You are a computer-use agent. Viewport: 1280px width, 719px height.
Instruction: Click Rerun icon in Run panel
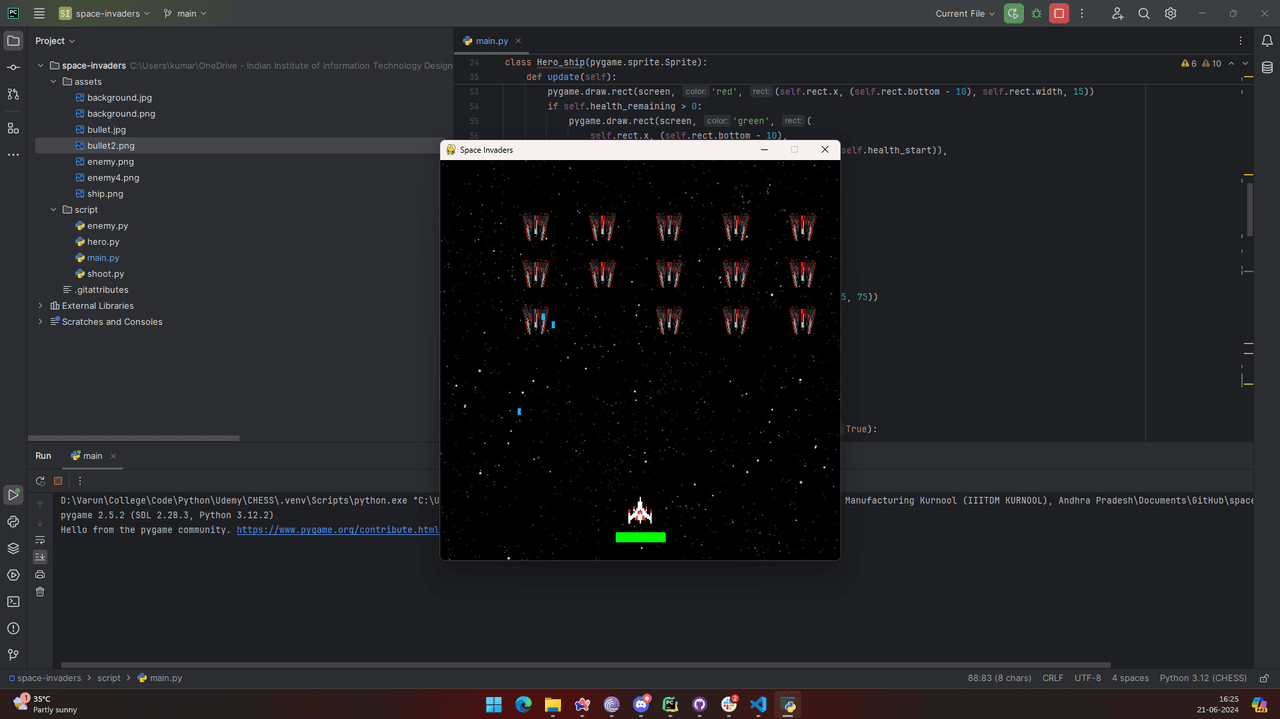pyautogui.click(x=40, y=481)
